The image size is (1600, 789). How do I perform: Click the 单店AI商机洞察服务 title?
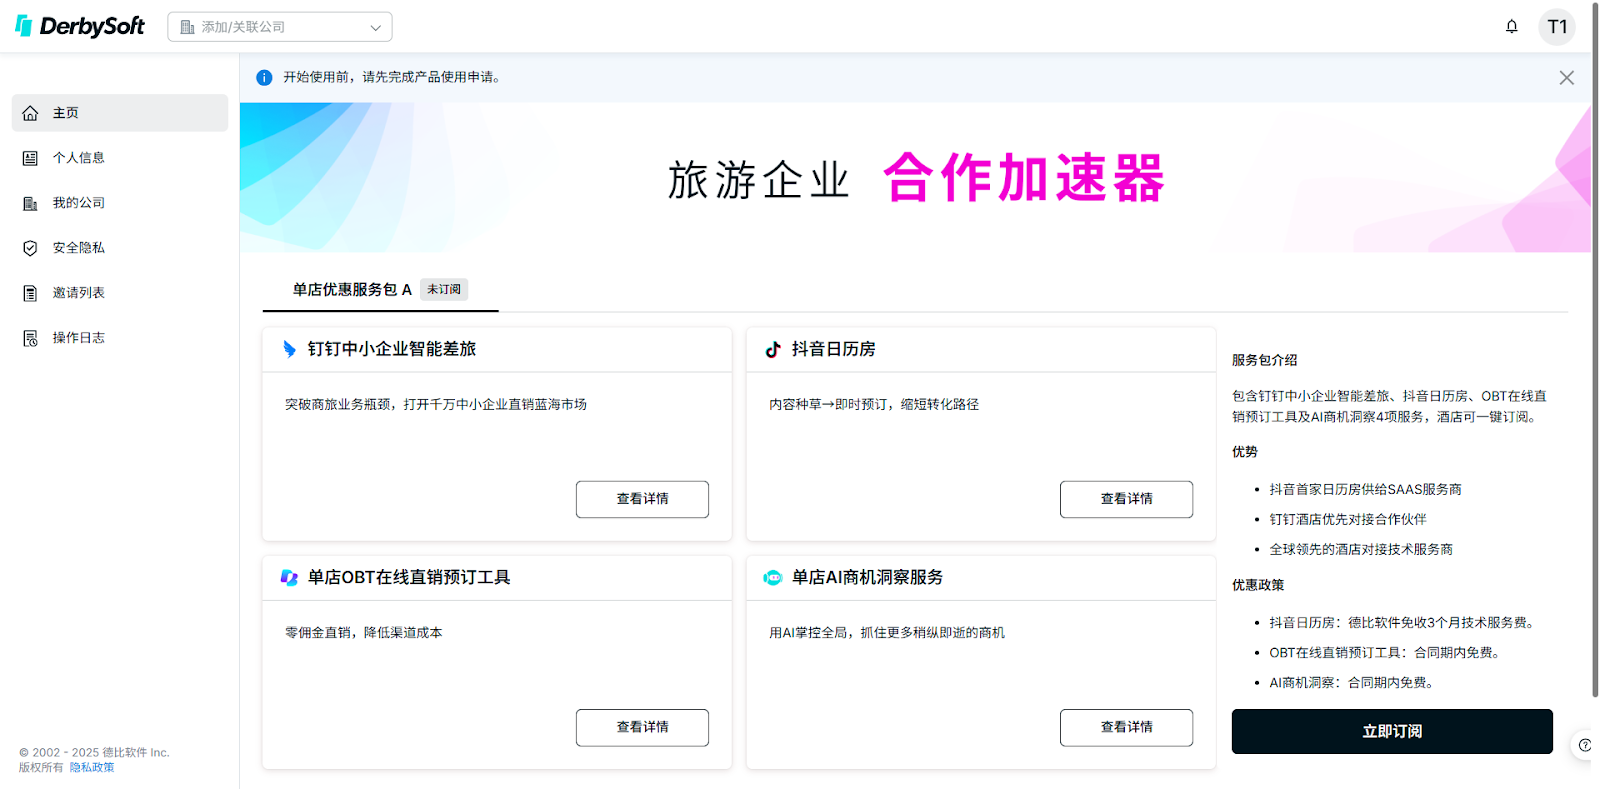pos(867,577)
